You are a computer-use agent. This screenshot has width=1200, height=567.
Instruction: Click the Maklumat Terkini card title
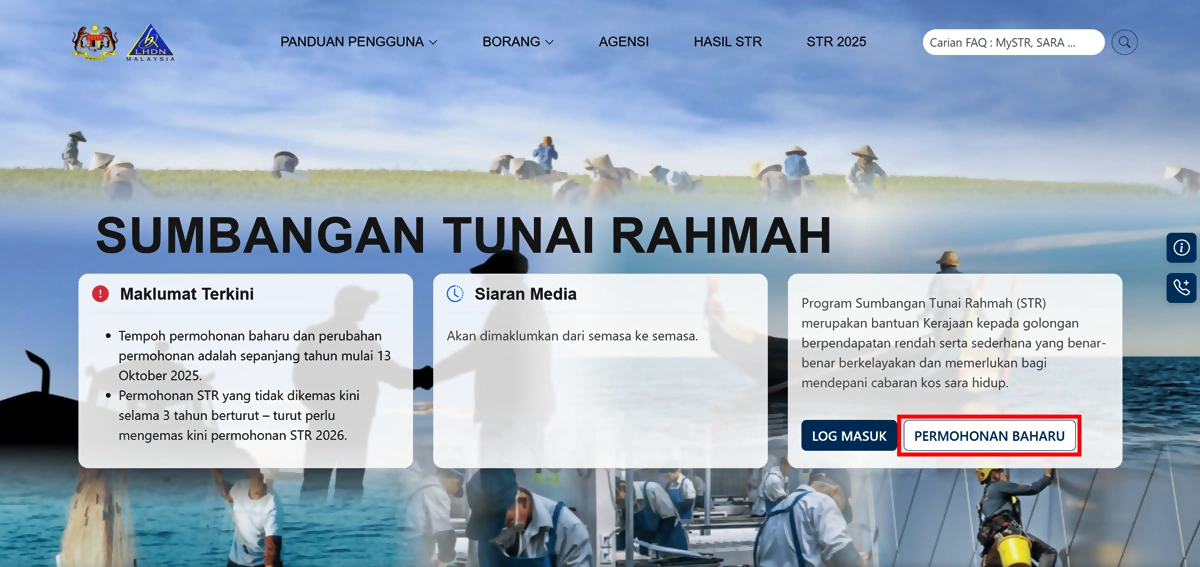pos(186,294)
